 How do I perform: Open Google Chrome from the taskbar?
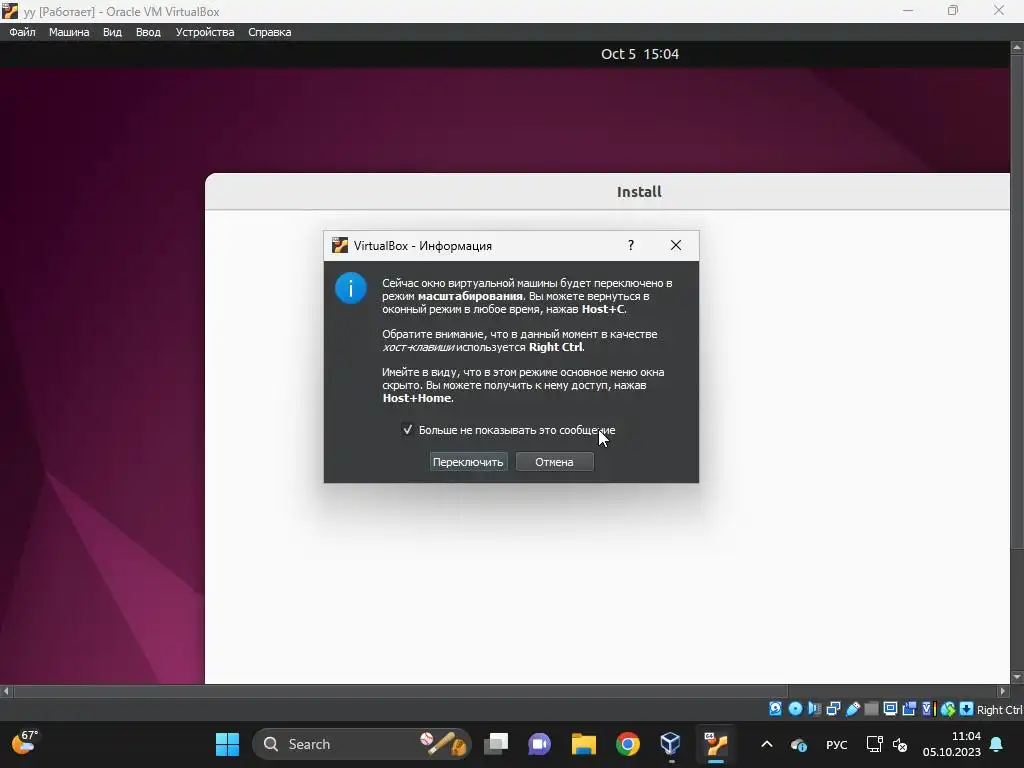[628, 744]
